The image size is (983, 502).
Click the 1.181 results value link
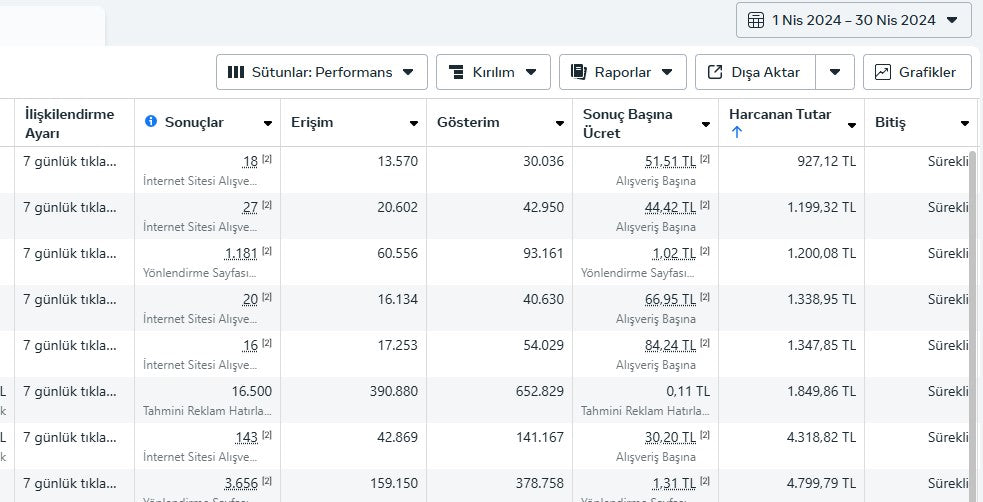point(241,253)
